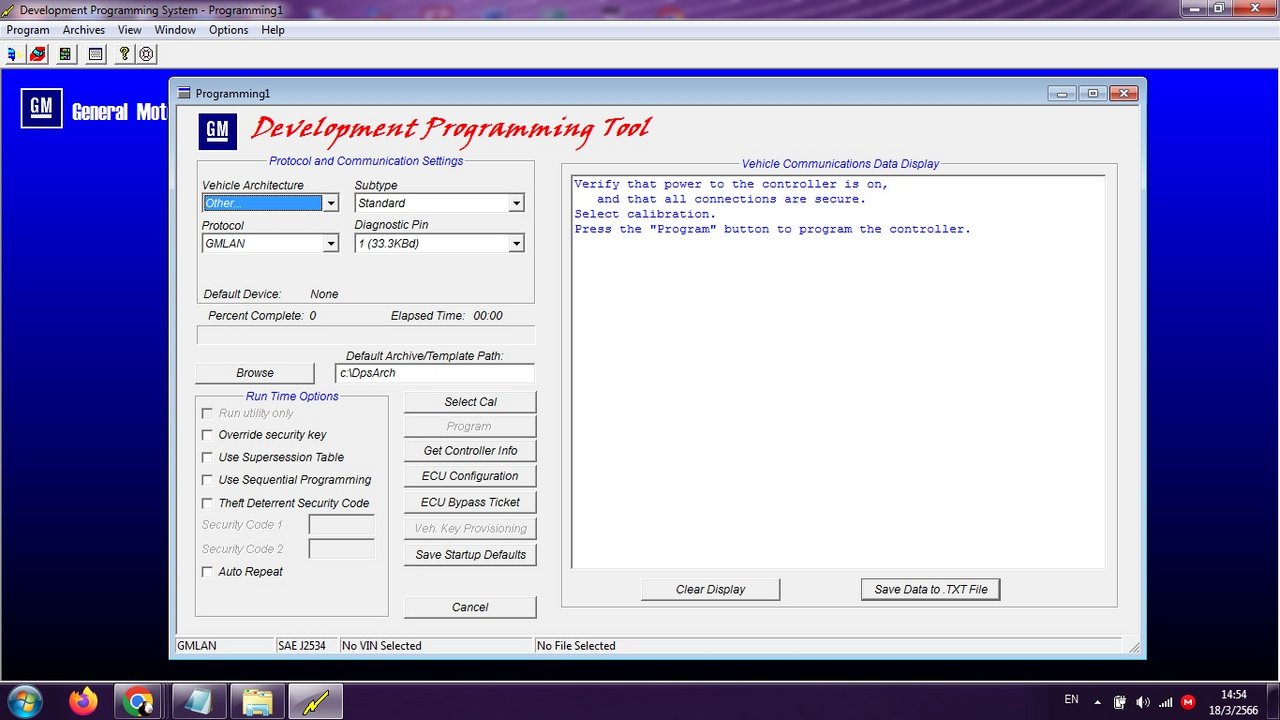Click the disabled Run utility only checkbox
Viewport: 1280px width, 720px height.
click(208, 413)
